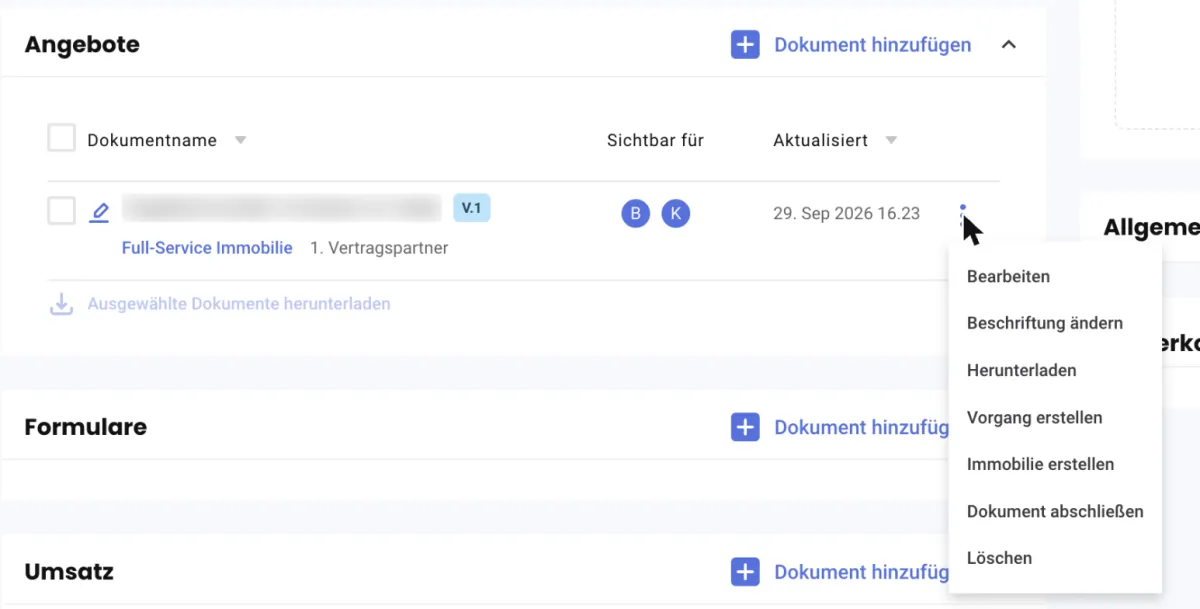Screen dimensions: 1200x609
Task: Click Ausgewählte Dokumente herunterladen
Action: tap(239, 304)
